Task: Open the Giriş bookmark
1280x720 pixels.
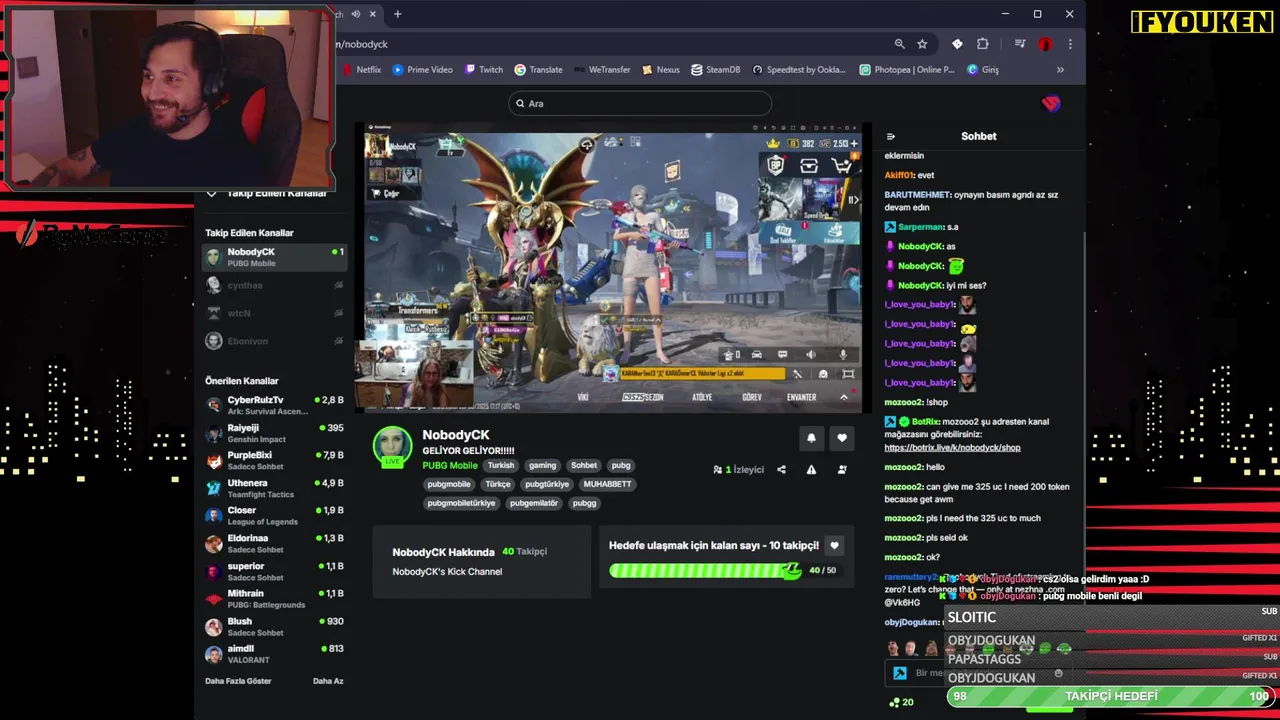Action: tap(983, 70)
